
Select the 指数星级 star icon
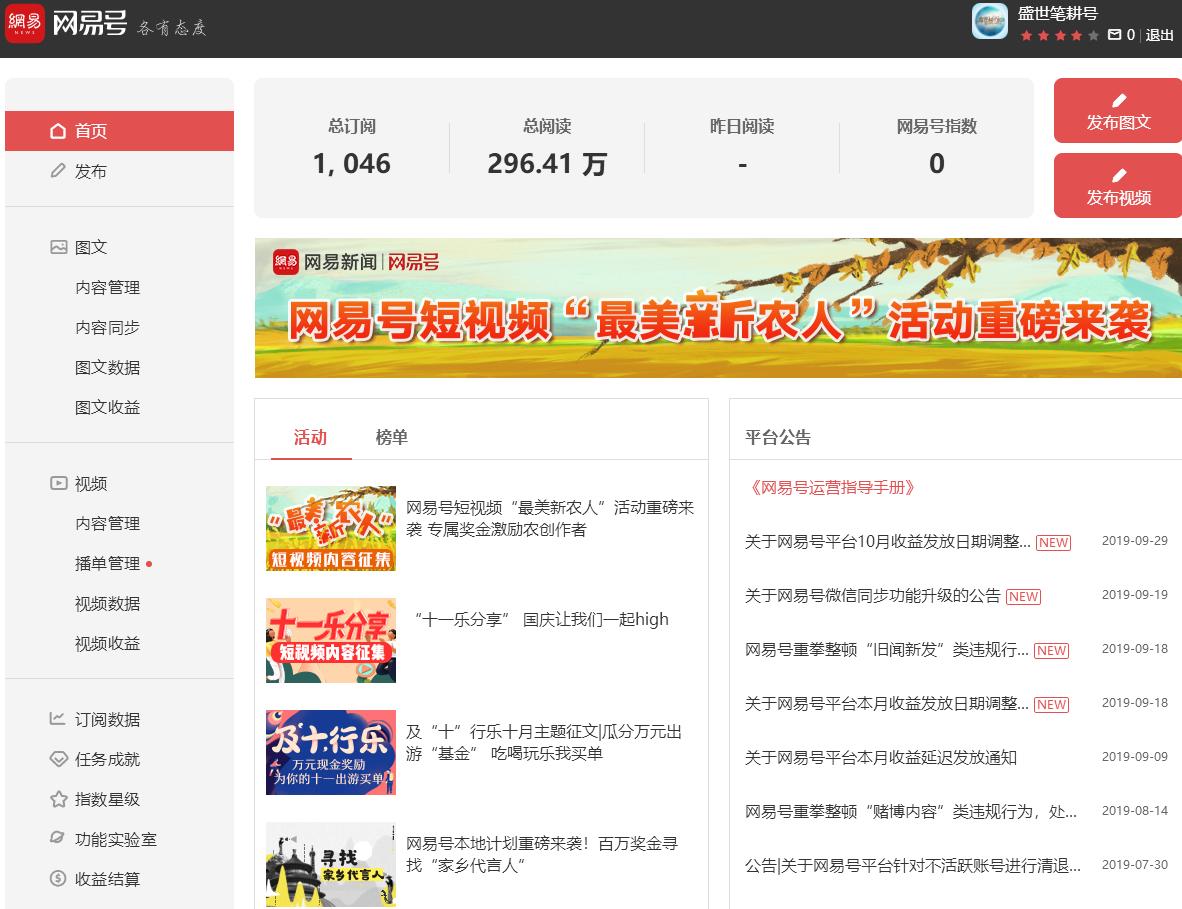point(58,799)
